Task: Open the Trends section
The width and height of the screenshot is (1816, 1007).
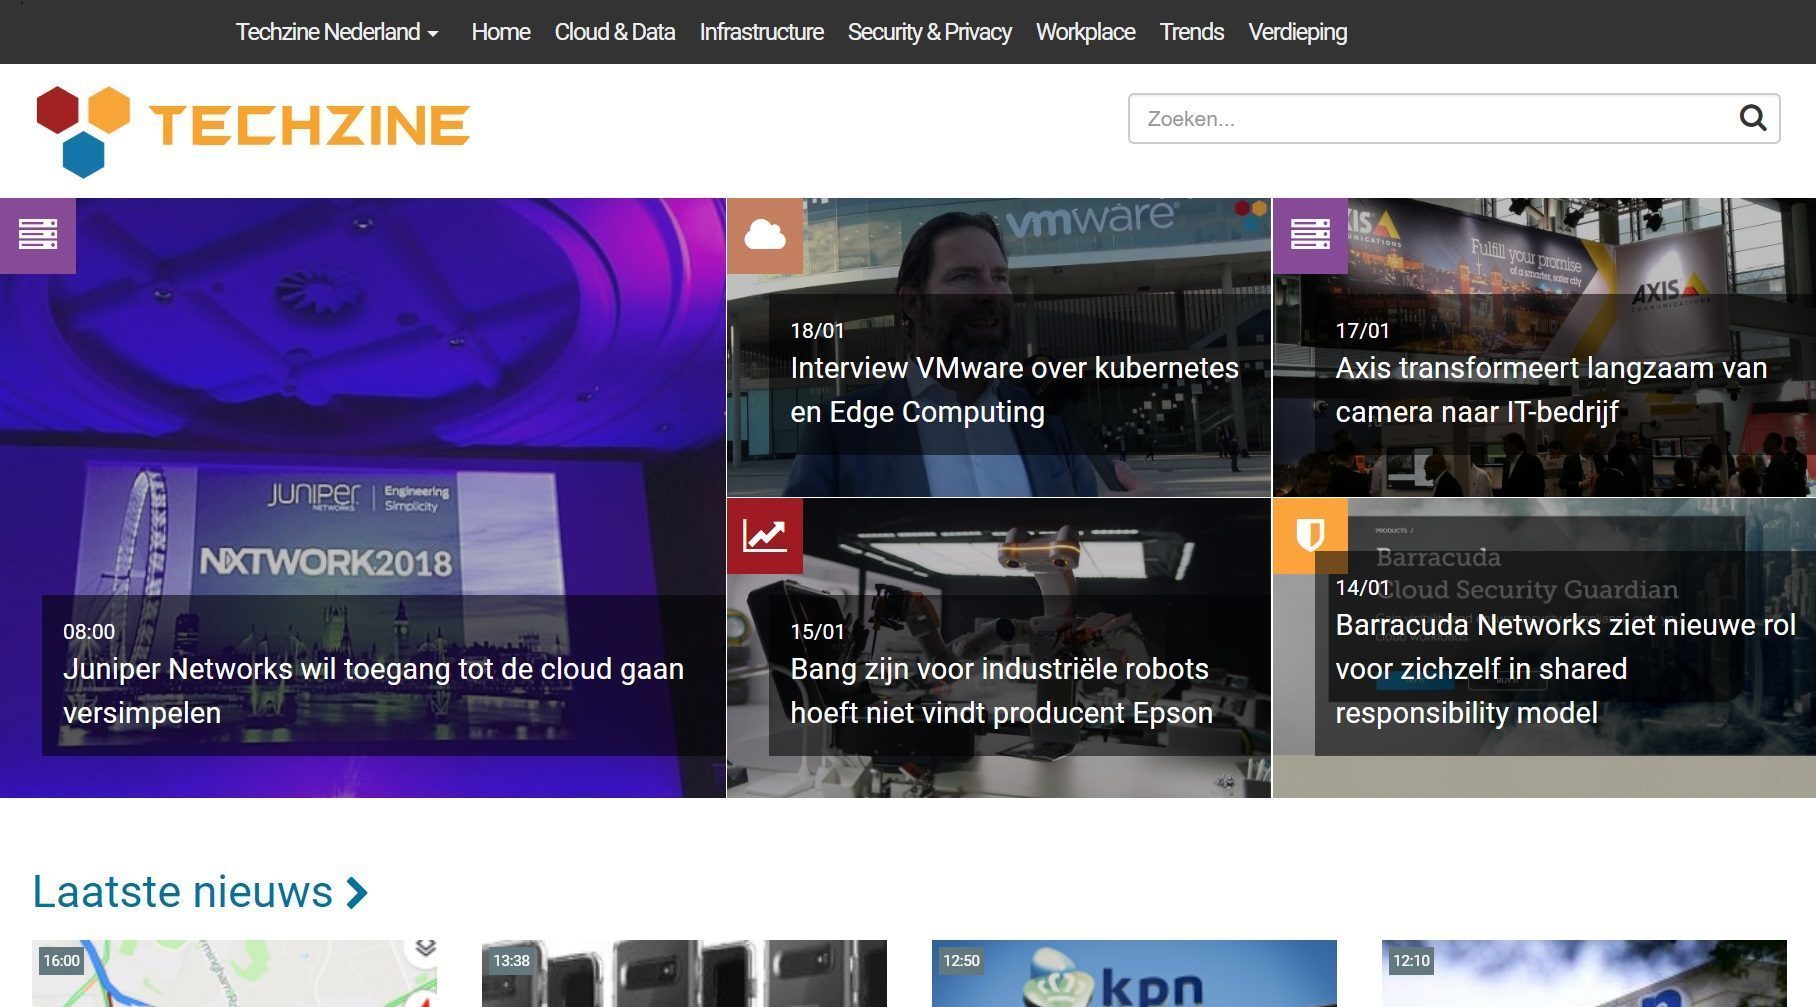Action: click(x=1192, y=32)
